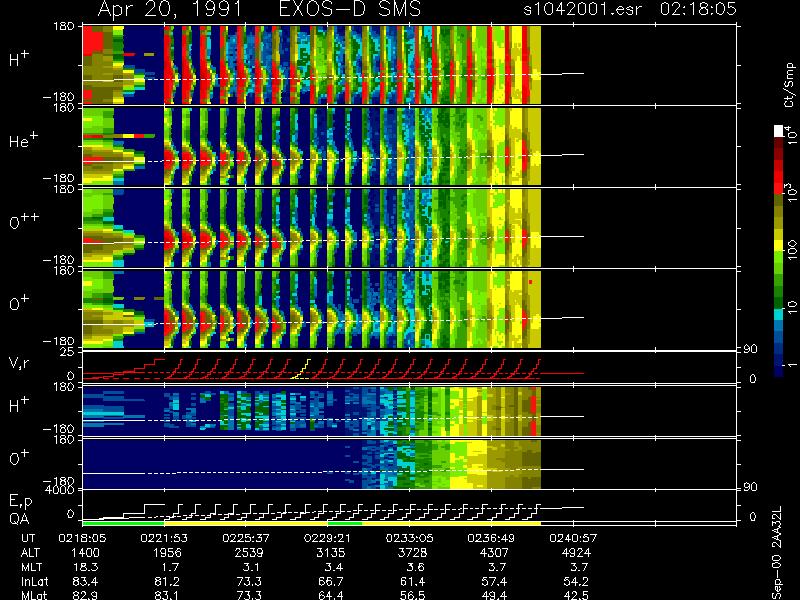This screenshot has width=800, height=600.
Task: Click the MLT value "3.4"
Action: click(333, 567)
